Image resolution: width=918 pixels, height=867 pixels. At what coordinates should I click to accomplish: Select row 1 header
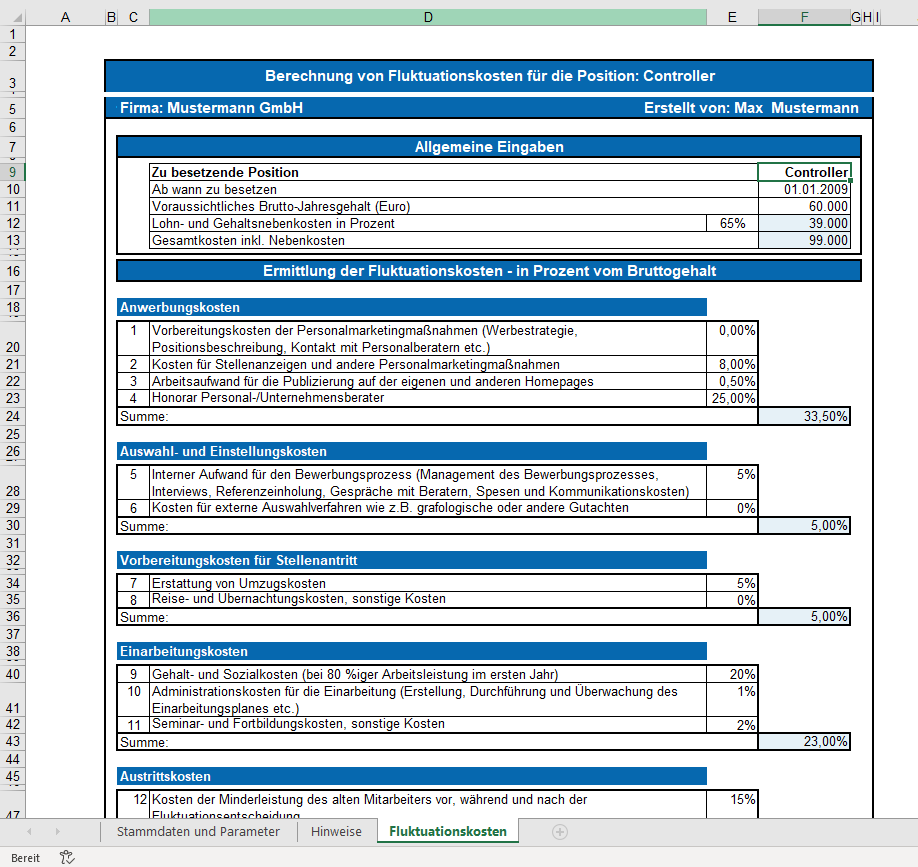tap(13, 35)
